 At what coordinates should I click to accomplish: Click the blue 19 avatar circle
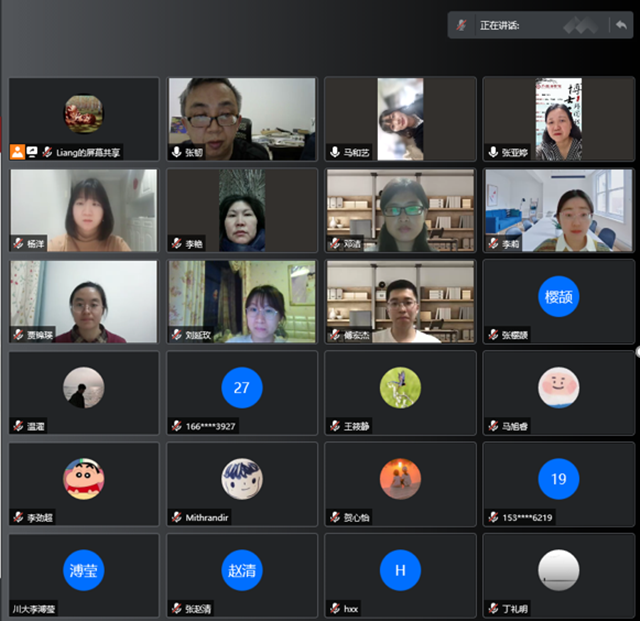558,478
